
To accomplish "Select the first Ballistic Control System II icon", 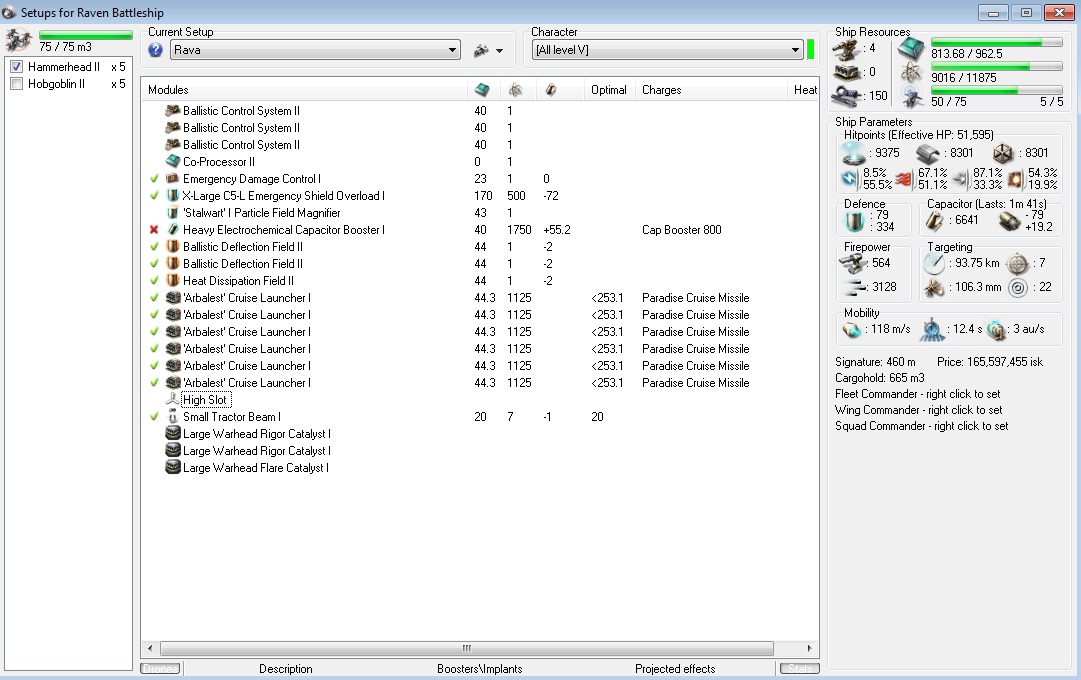I will (x=173, y=110).
